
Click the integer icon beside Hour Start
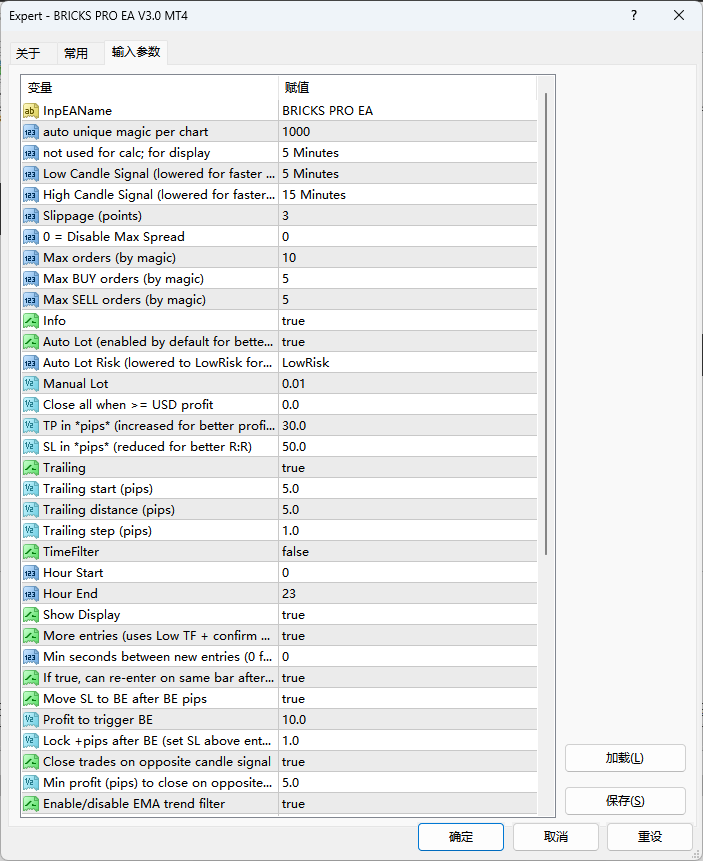pyautogui.click(x=31, y=573)
